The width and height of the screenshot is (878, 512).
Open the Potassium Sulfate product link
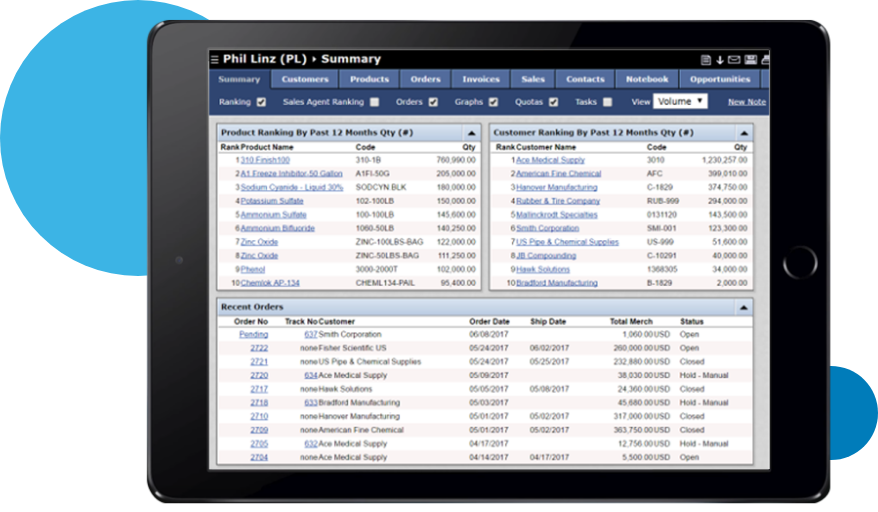pos(272,201)
